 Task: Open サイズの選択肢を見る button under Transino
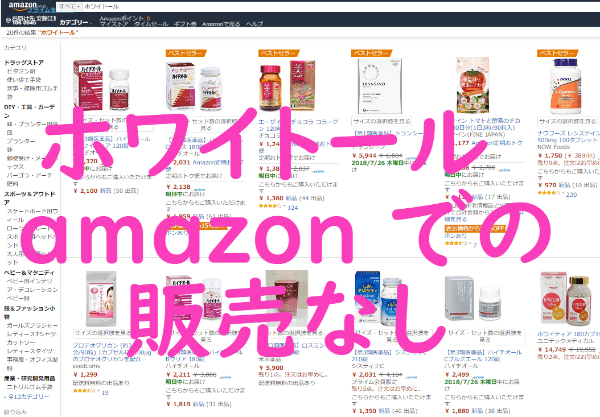(382, 121)
